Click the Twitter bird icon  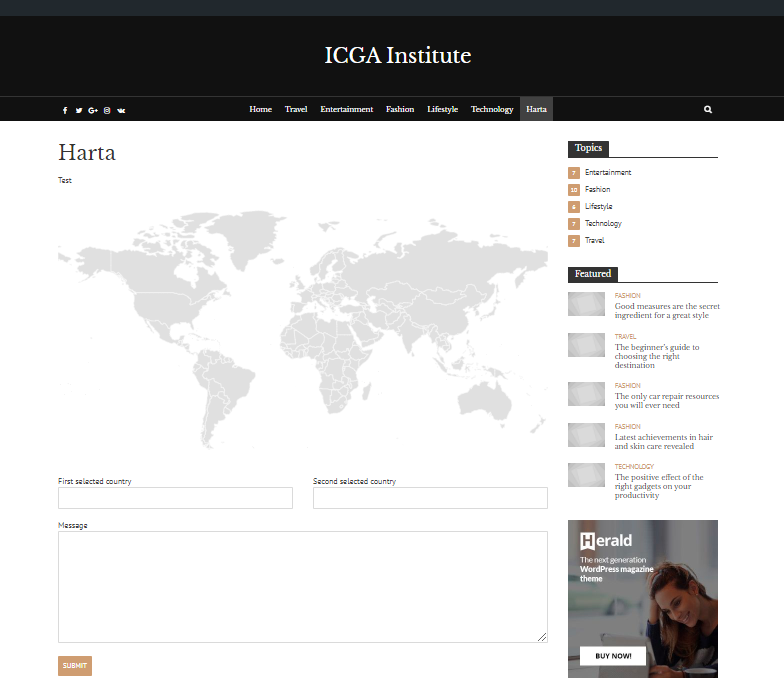point(79,110)
